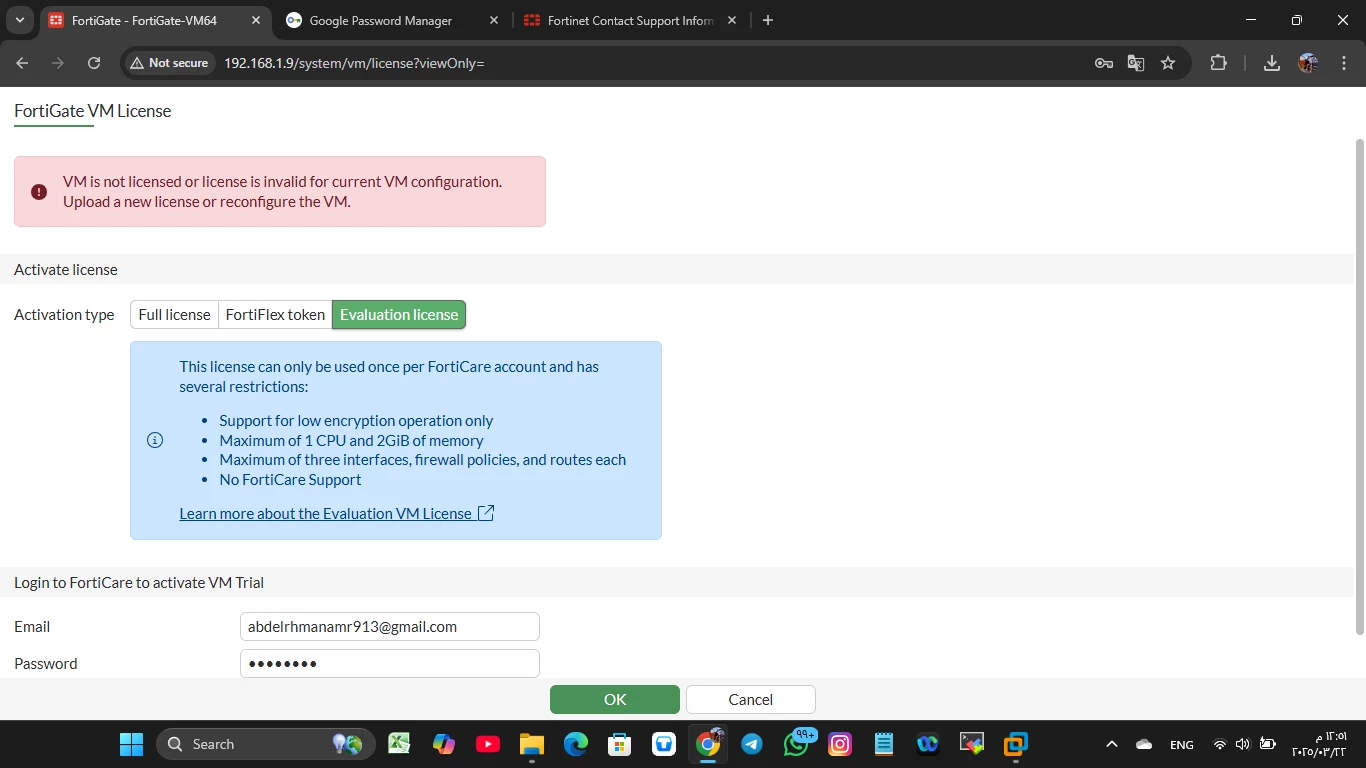This screenshot has width=1366, height=768.
Task: Focus the address bar URL
Action: 354,63
